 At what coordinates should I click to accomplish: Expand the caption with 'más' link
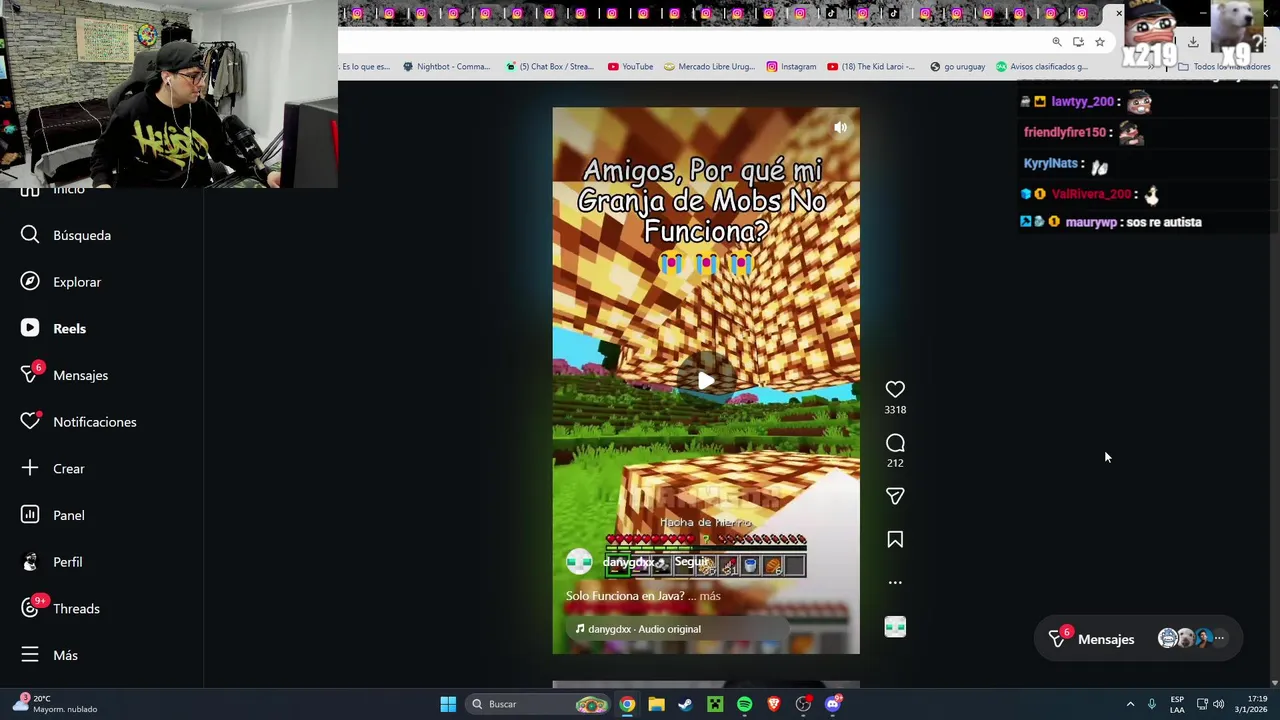(710, 596)
